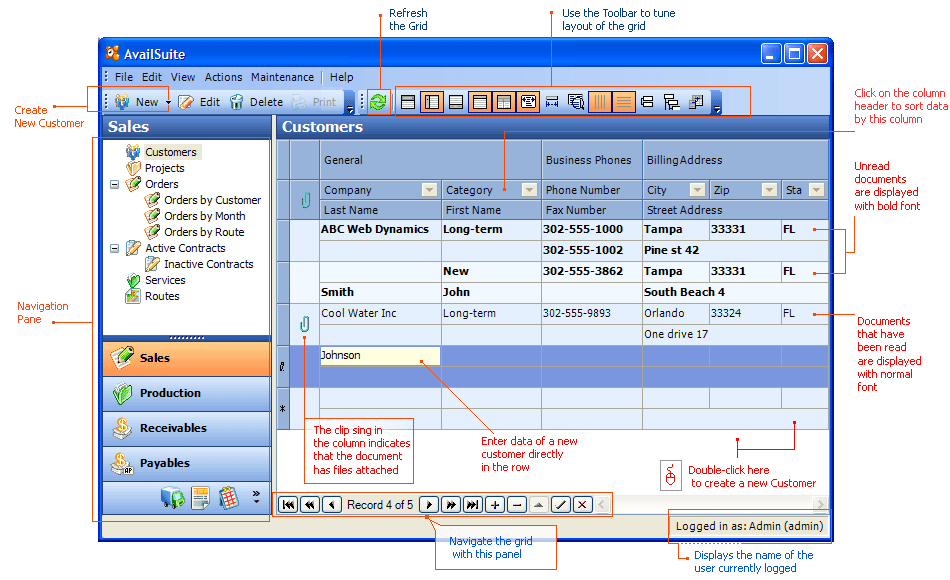Click the red X to cancel edit
This screenshot has height=580, width=950.
tap(582, 505)
